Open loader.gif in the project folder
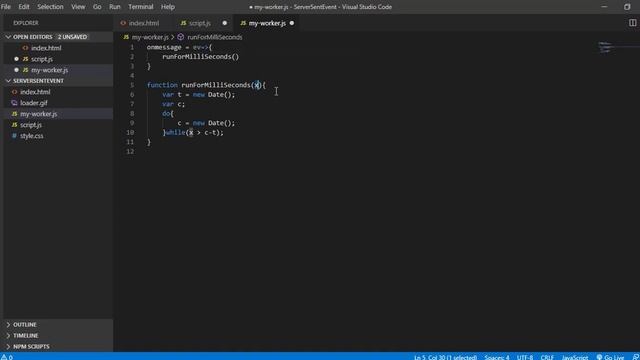This screenshot has width=640, height=360. [34, 103]
